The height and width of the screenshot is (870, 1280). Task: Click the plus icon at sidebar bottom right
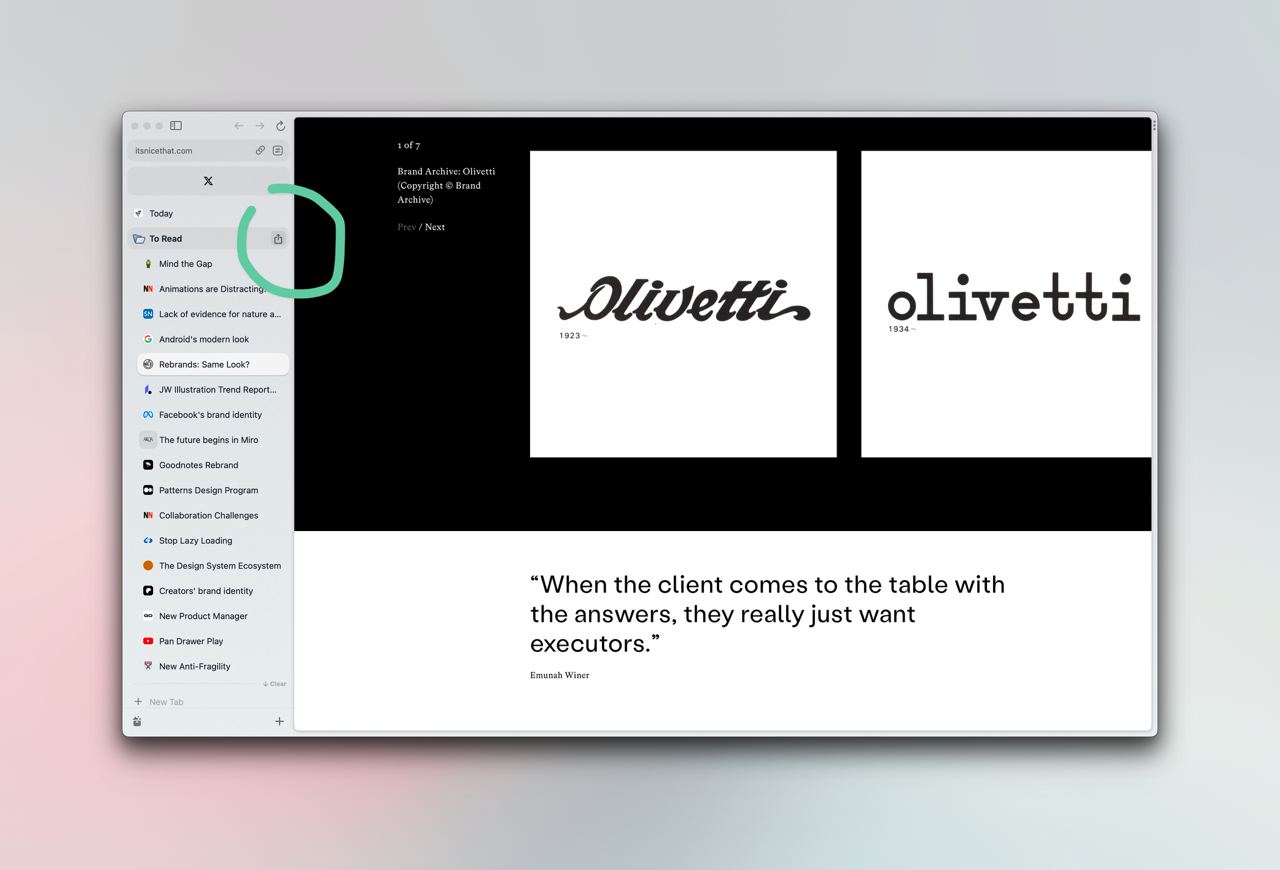coord(279,722)
